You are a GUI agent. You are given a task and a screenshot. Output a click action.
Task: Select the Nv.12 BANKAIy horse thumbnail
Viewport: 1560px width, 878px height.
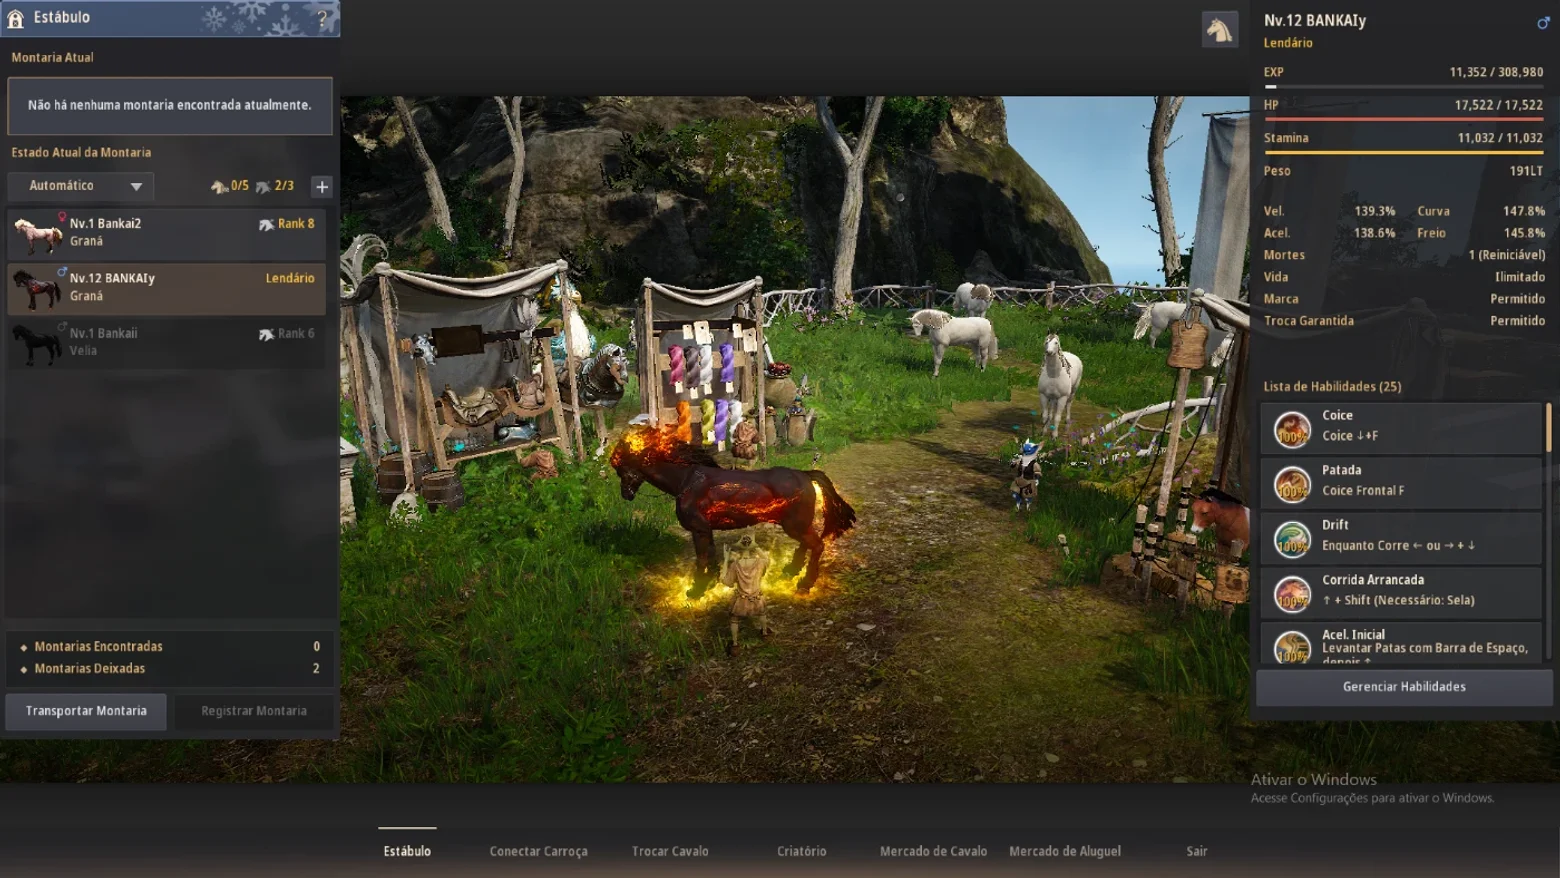(37, 288)
